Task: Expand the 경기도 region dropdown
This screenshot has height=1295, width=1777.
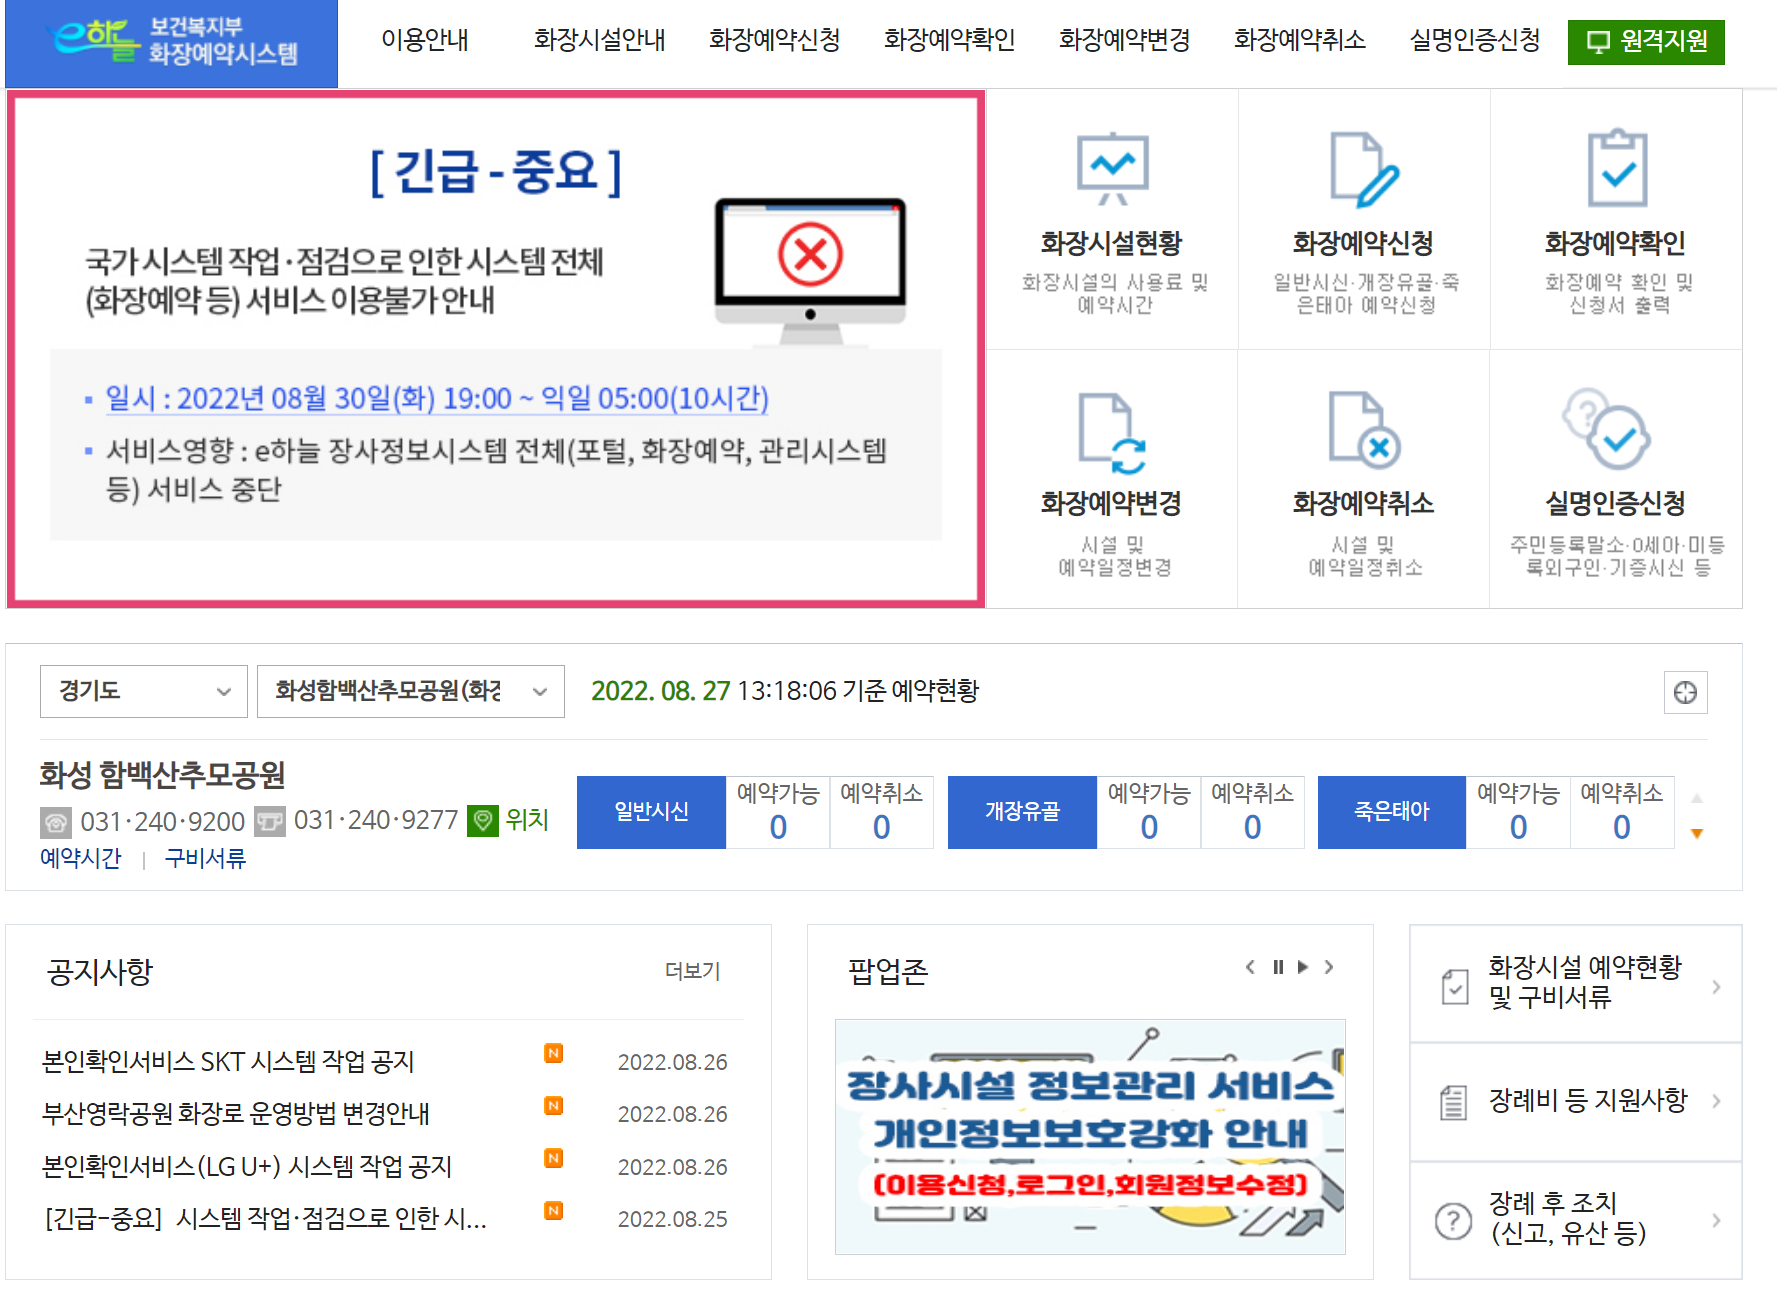Action: pyautogui.click(x=144, y=691)
